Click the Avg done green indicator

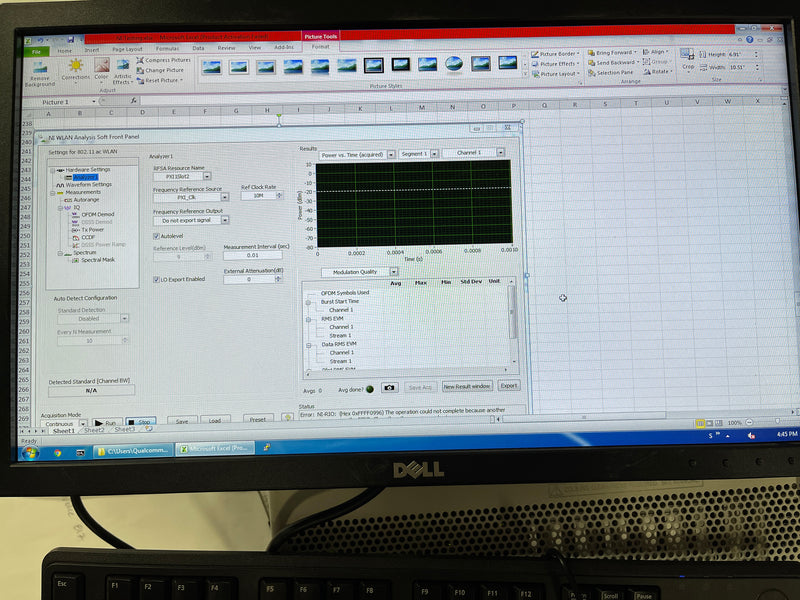tap(370, 389)
